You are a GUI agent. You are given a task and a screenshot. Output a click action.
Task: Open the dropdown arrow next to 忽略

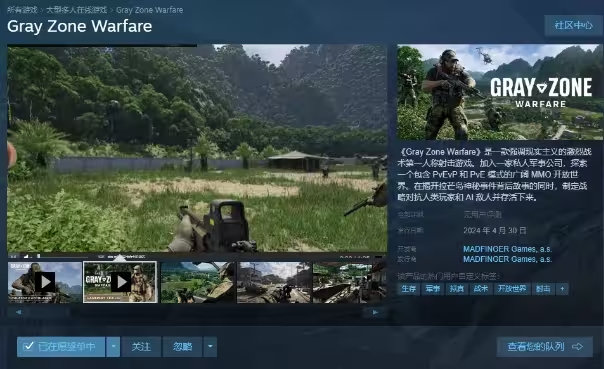pyautogui.click(x=210, y=347)
